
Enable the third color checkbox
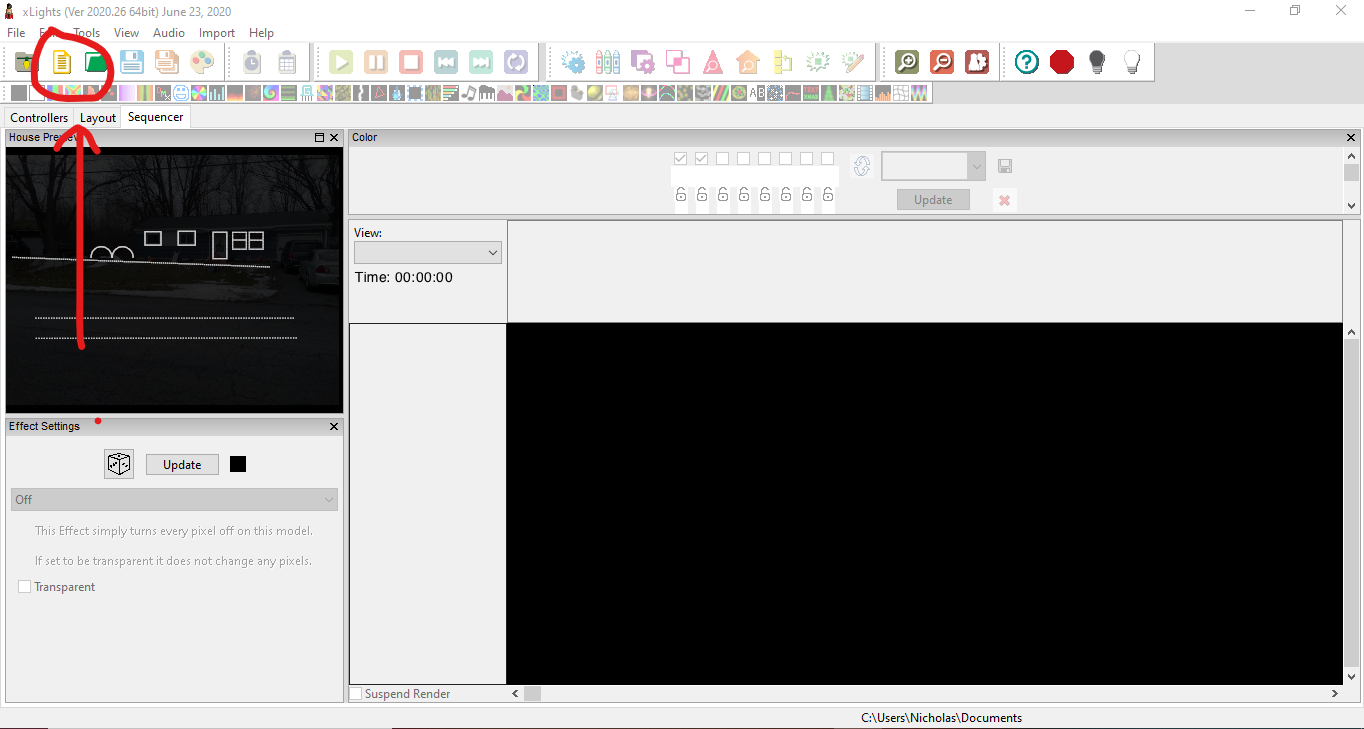tap(723, 159)
